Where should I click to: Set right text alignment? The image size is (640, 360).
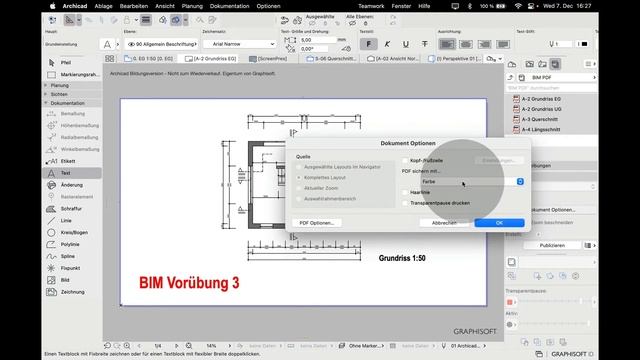[x=484, y=44]
